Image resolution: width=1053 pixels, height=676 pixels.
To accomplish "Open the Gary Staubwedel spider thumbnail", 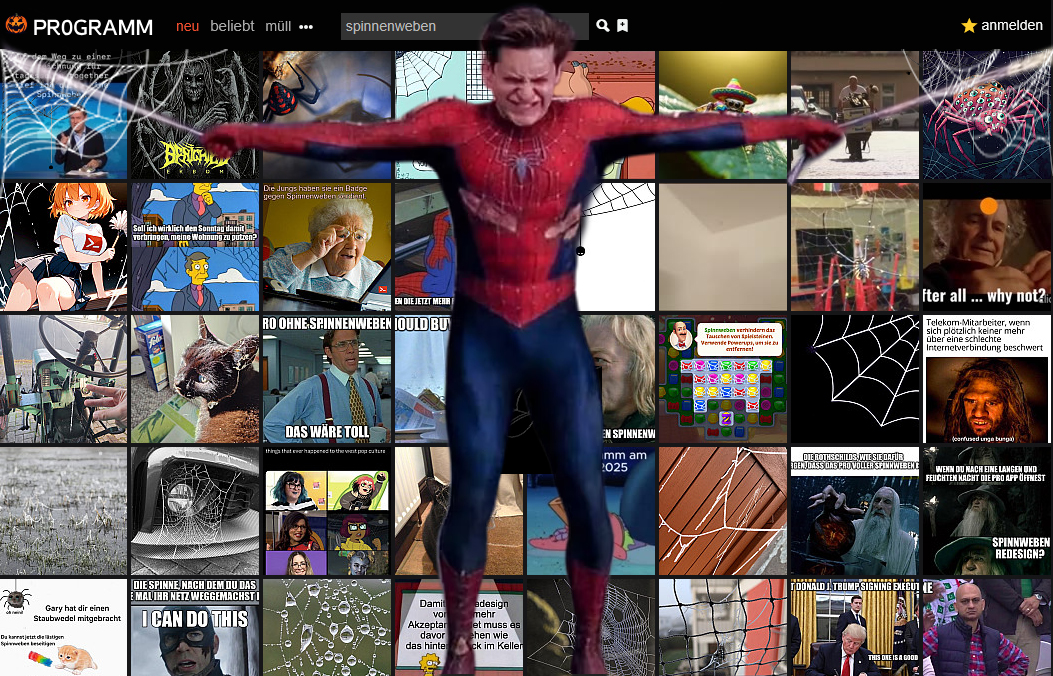I will click(x=63, y=627).
